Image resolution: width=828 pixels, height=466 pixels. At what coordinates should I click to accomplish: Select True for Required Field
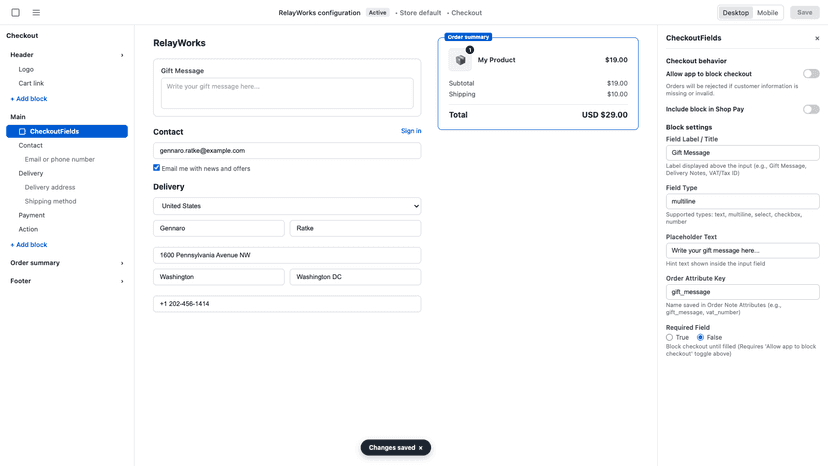(x=670, y=337)
